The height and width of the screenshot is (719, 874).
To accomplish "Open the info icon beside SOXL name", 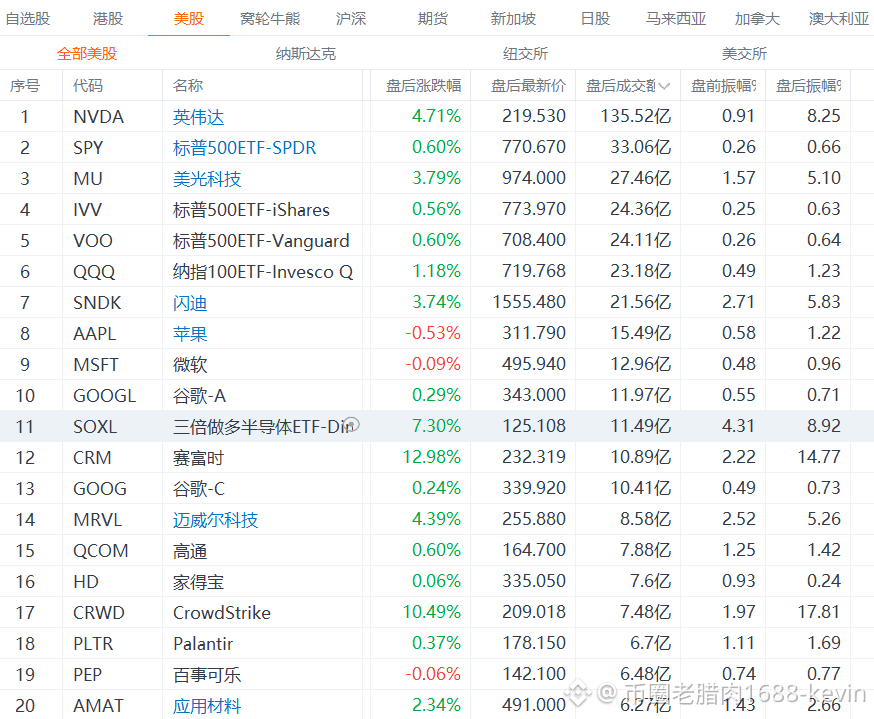I will coord(352,425).
